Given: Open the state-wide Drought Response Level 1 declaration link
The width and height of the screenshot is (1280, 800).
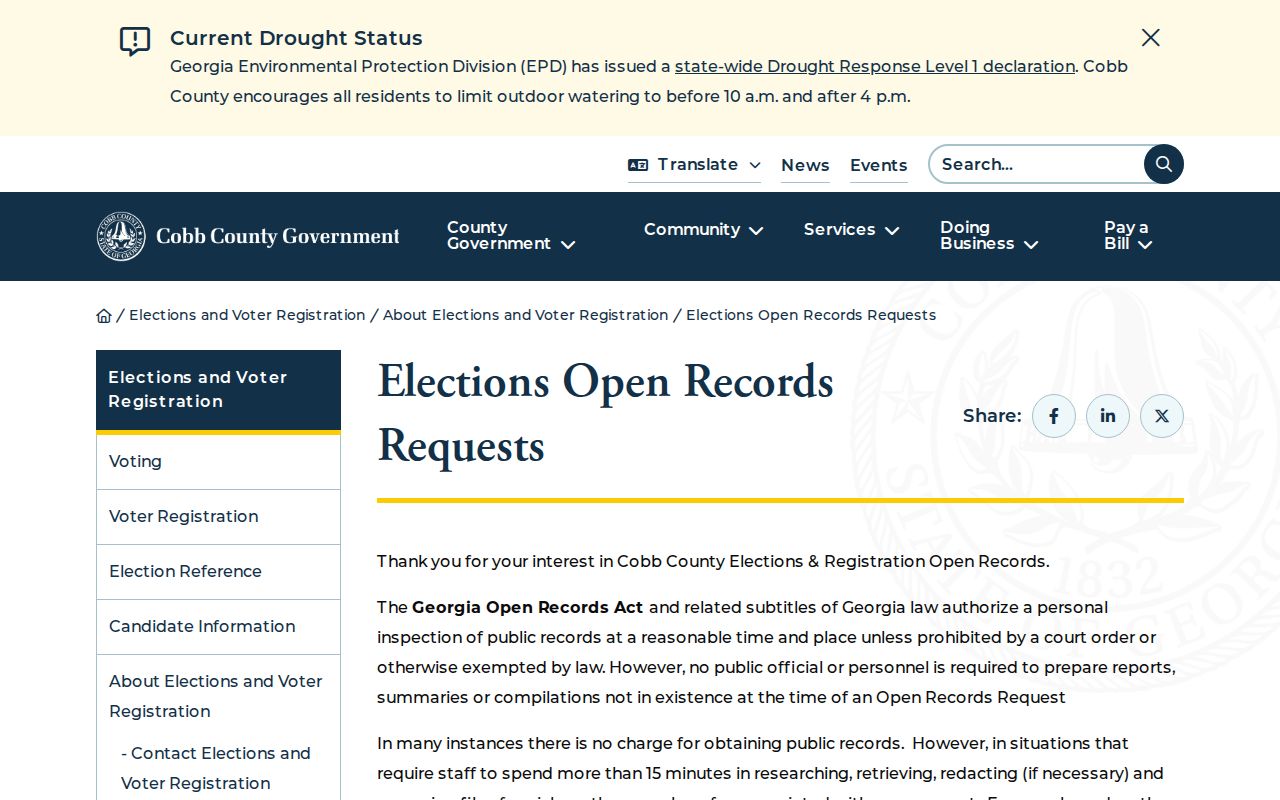Looking at the screenshot, I should coord(875,67).
